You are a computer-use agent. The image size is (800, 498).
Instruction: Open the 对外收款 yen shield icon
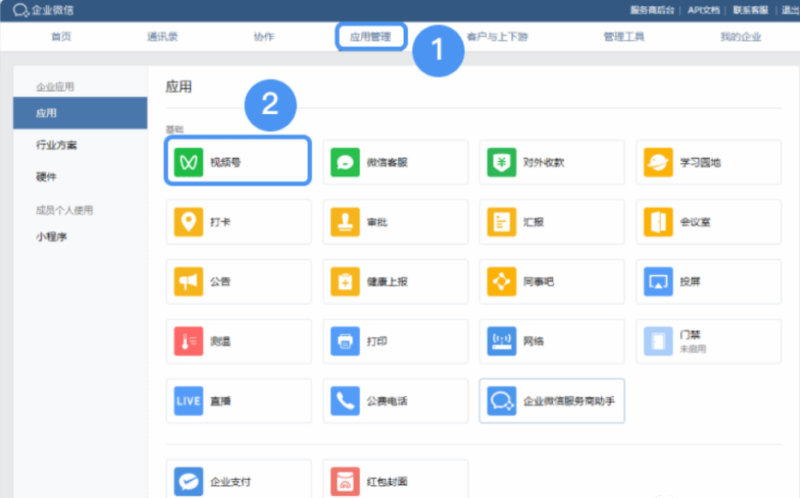pyautogui.click(x=502, y=162)
